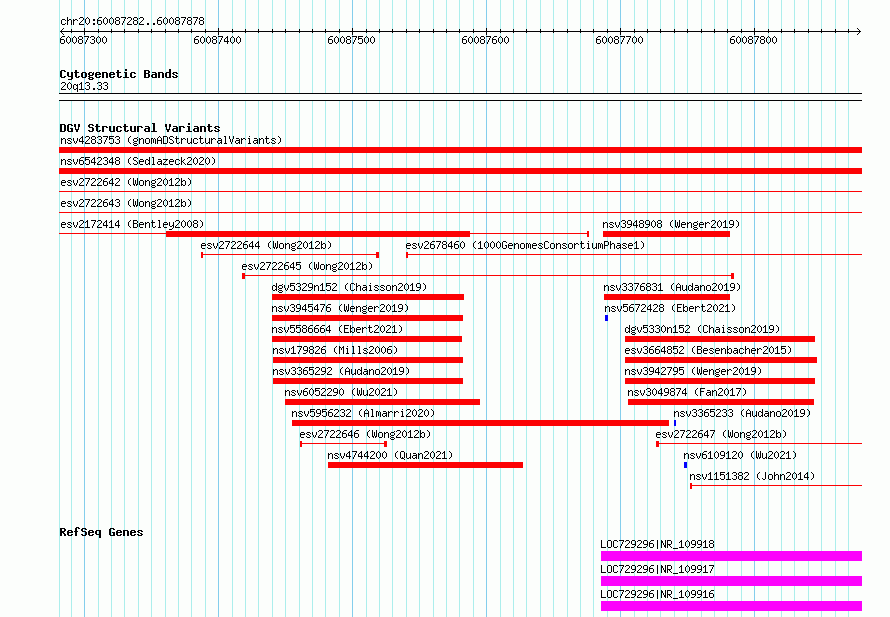Click the nsv5672428 (Ebert2021) label
Viewport: 890px width, 617px height.
[x=670, y=308]
